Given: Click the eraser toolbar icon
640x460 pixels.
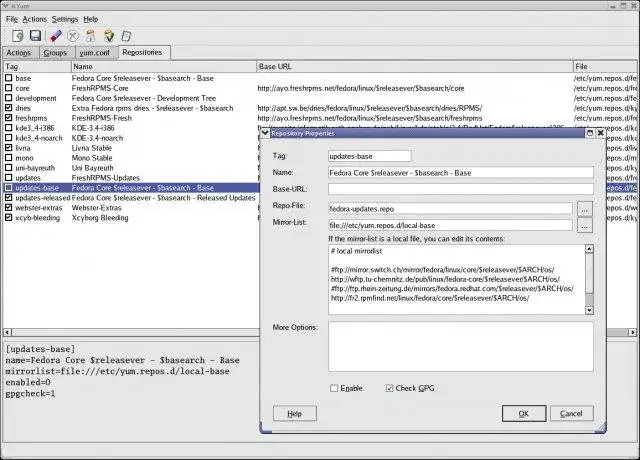Looking at the screenshot, I should tap(56, 36).
